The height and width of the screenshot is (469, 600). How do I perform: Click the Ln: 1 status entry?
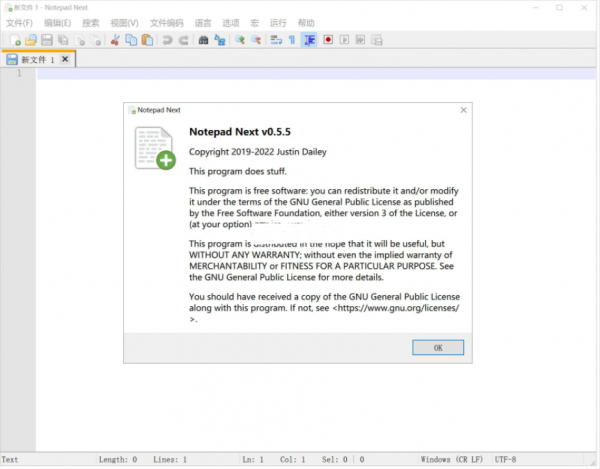point(253,459)
